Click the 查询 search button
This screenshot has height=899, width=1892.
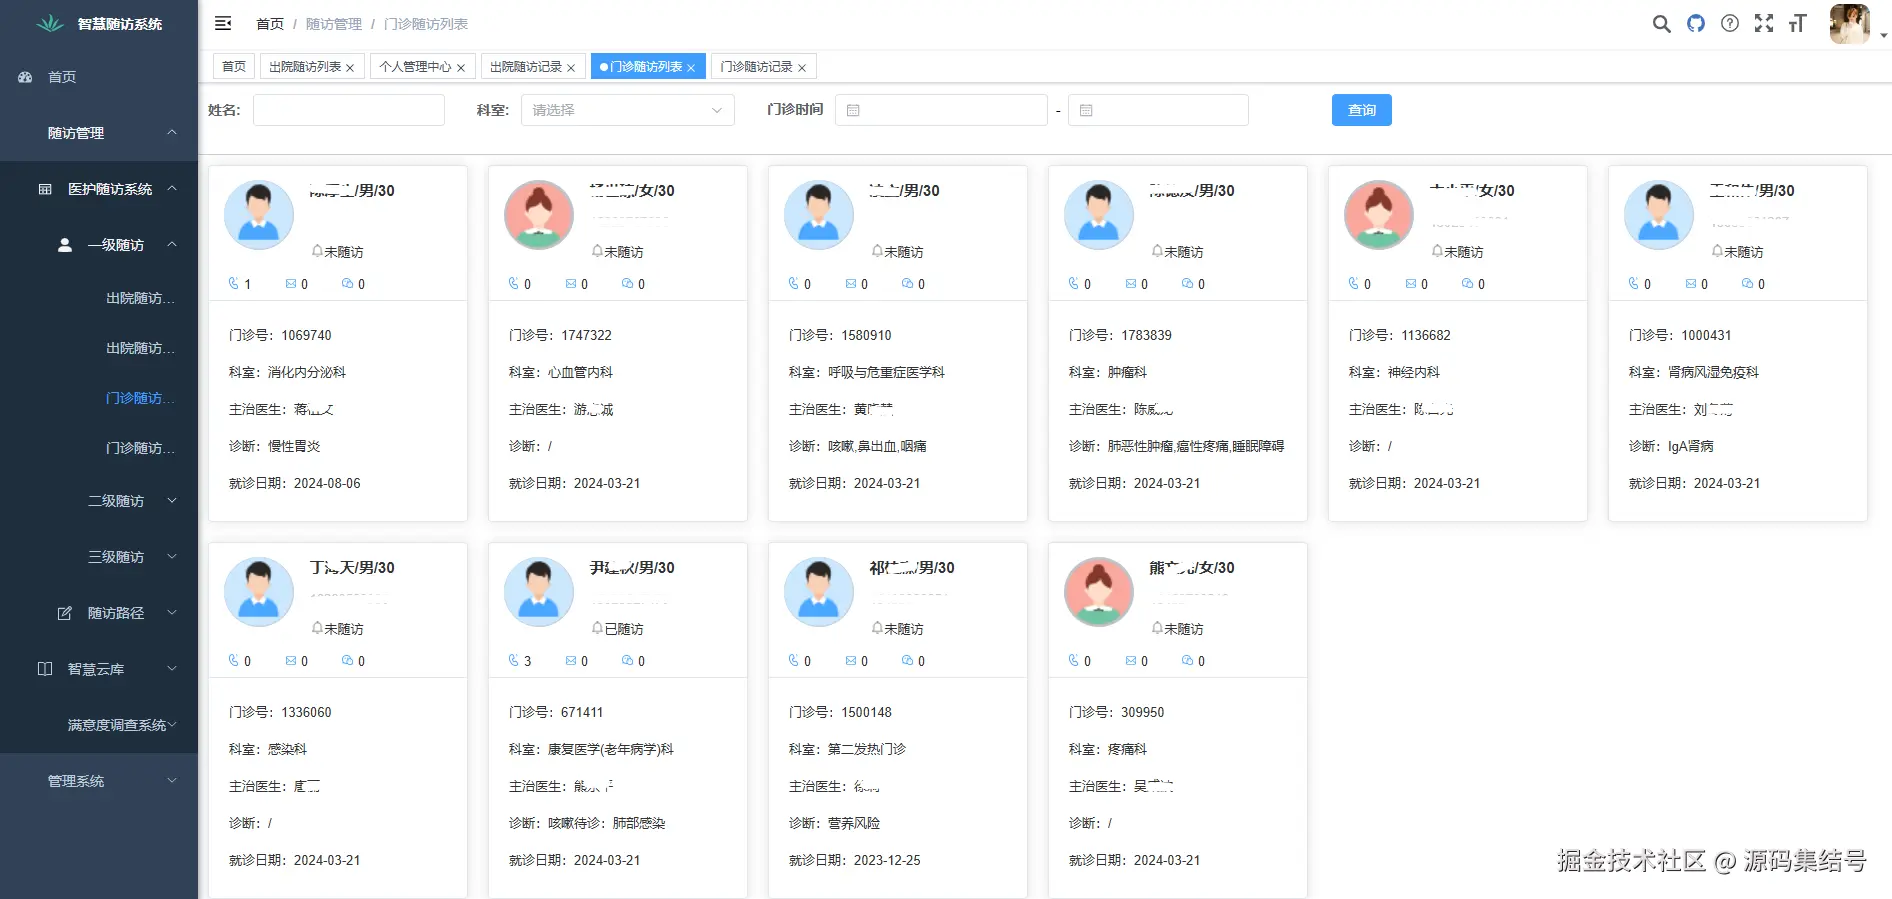coord(1362,110)
